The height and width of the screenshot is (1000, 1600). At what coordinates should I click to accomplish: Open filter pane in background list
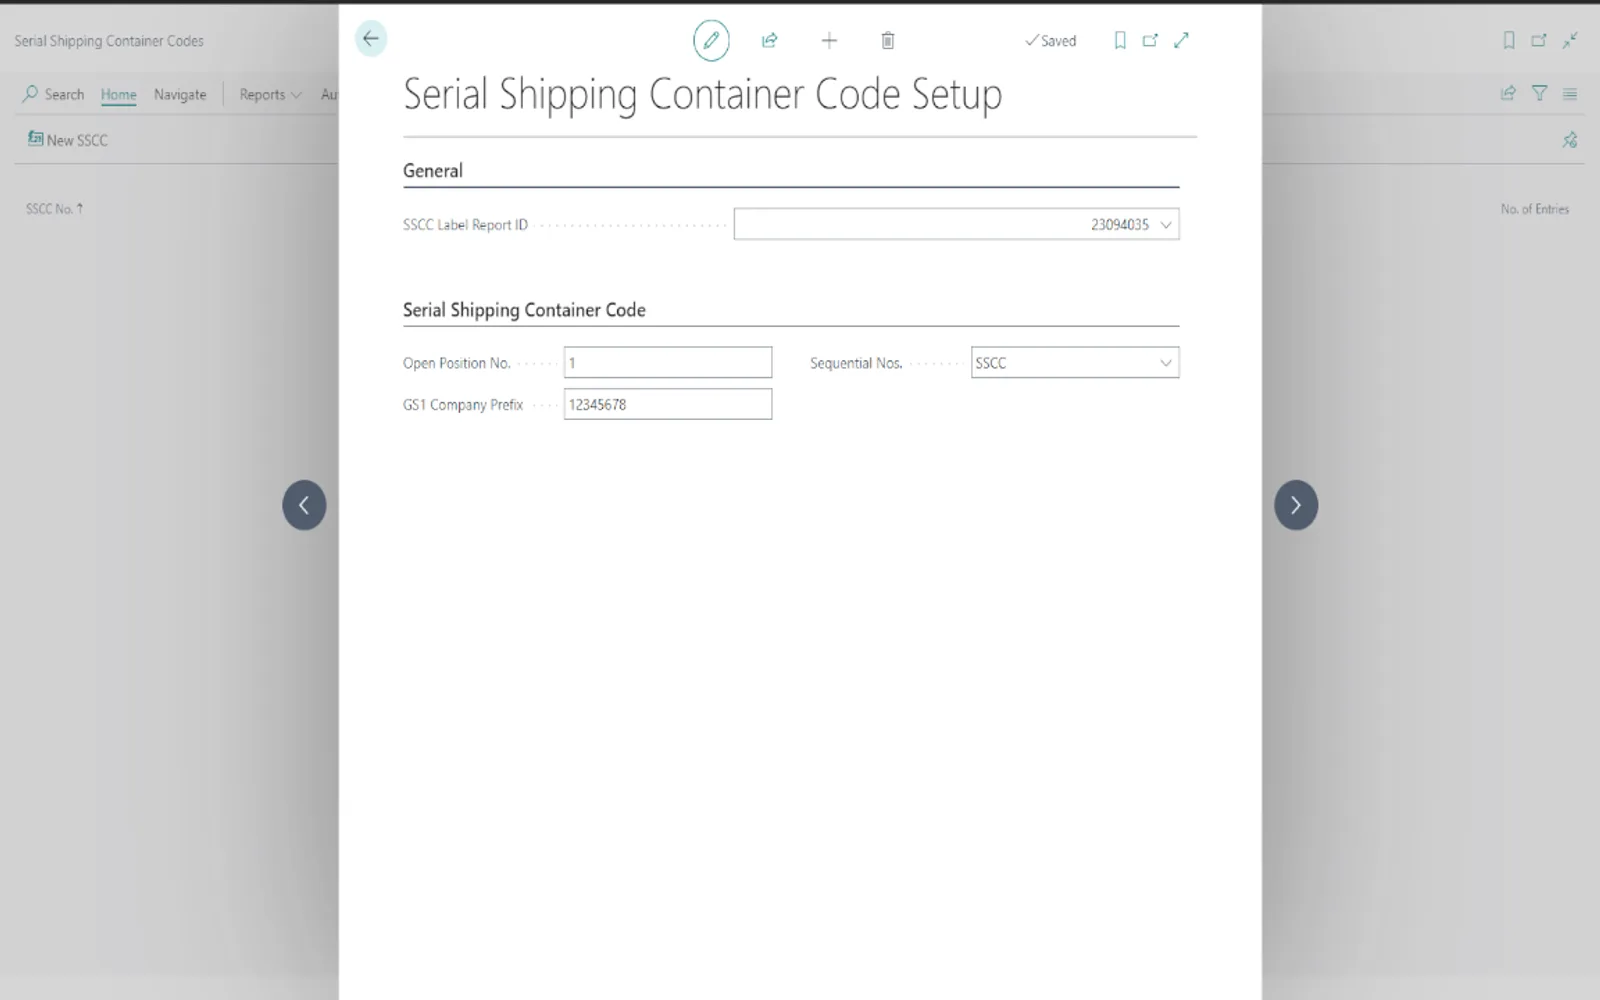click(x=1539, y=93)
